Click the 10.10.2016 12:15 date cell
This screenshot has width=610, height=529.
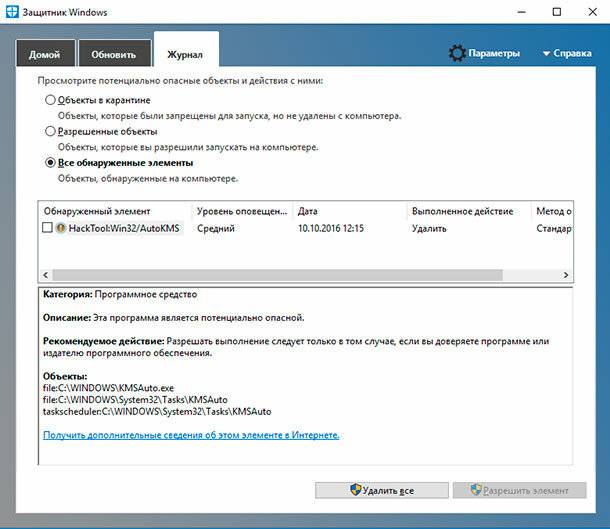point(331,228)
